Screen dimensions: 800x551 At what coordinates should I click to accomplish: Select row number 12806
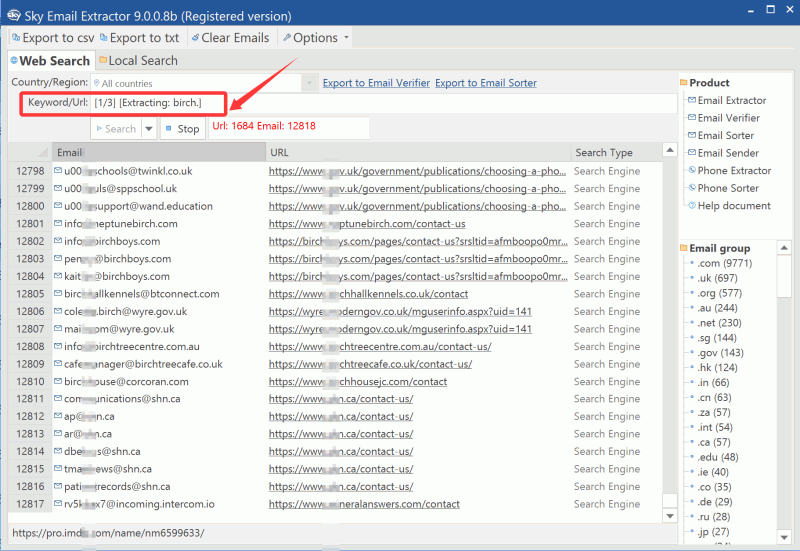tap(30, 312)
